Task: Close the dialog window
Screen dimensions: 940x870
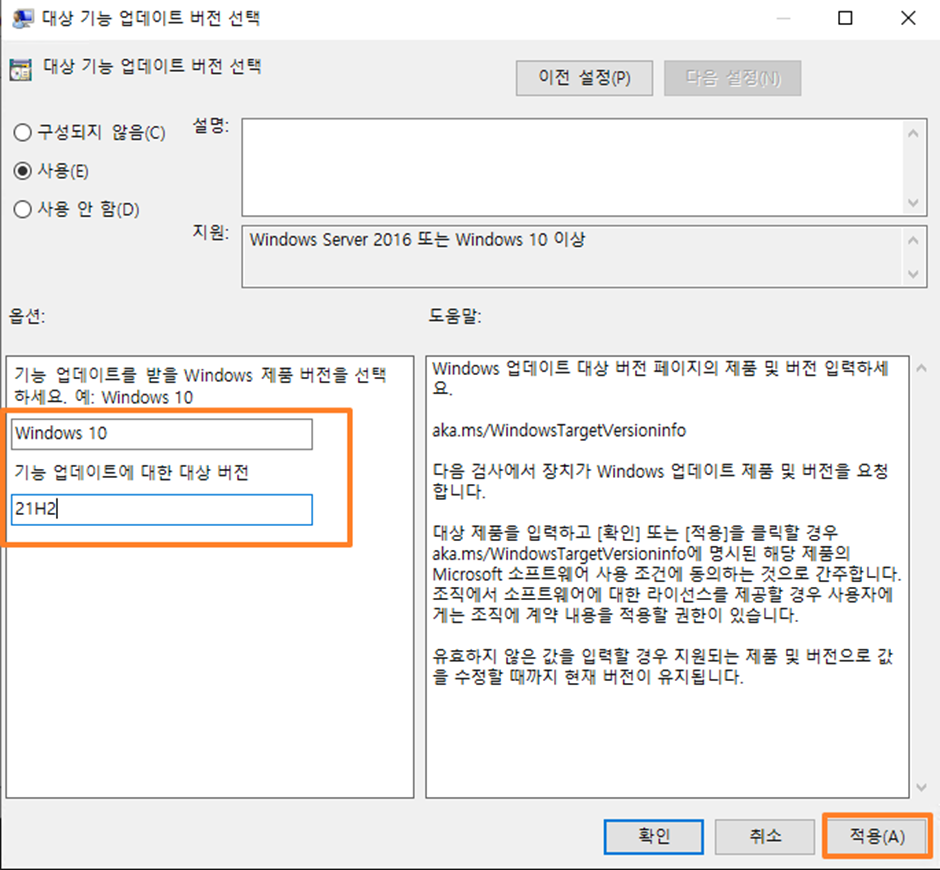Action: (908, 19)
